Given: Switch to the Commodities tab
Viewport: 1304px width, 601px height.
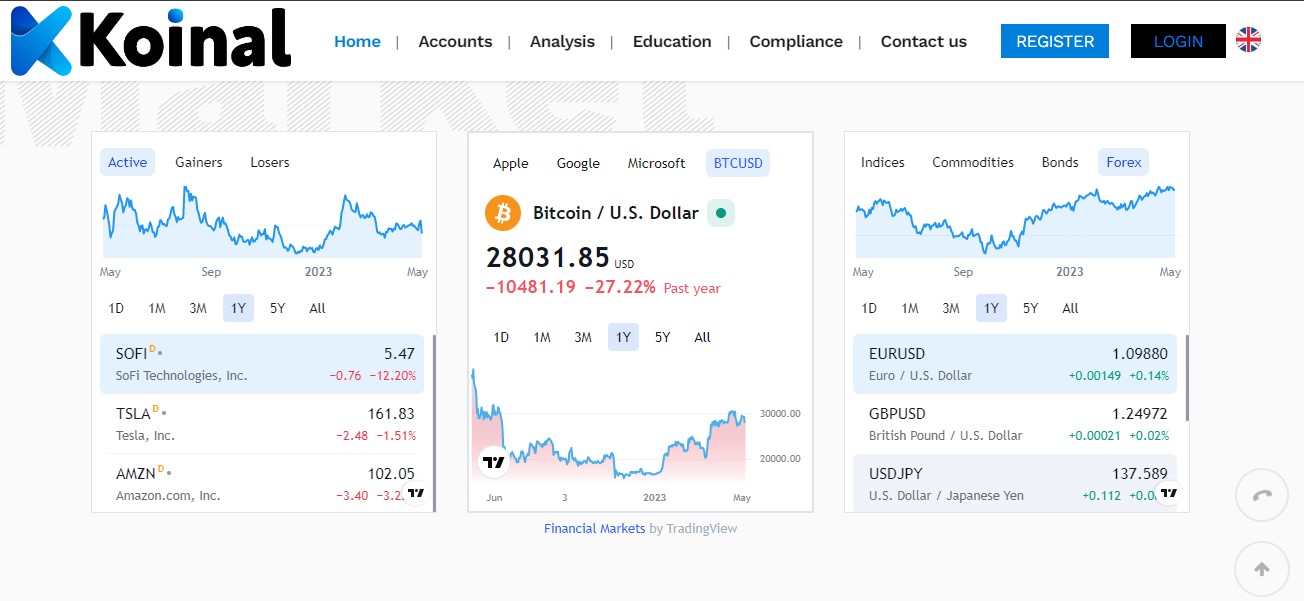Looking at the screenshot, I should [x=972, y=162].
